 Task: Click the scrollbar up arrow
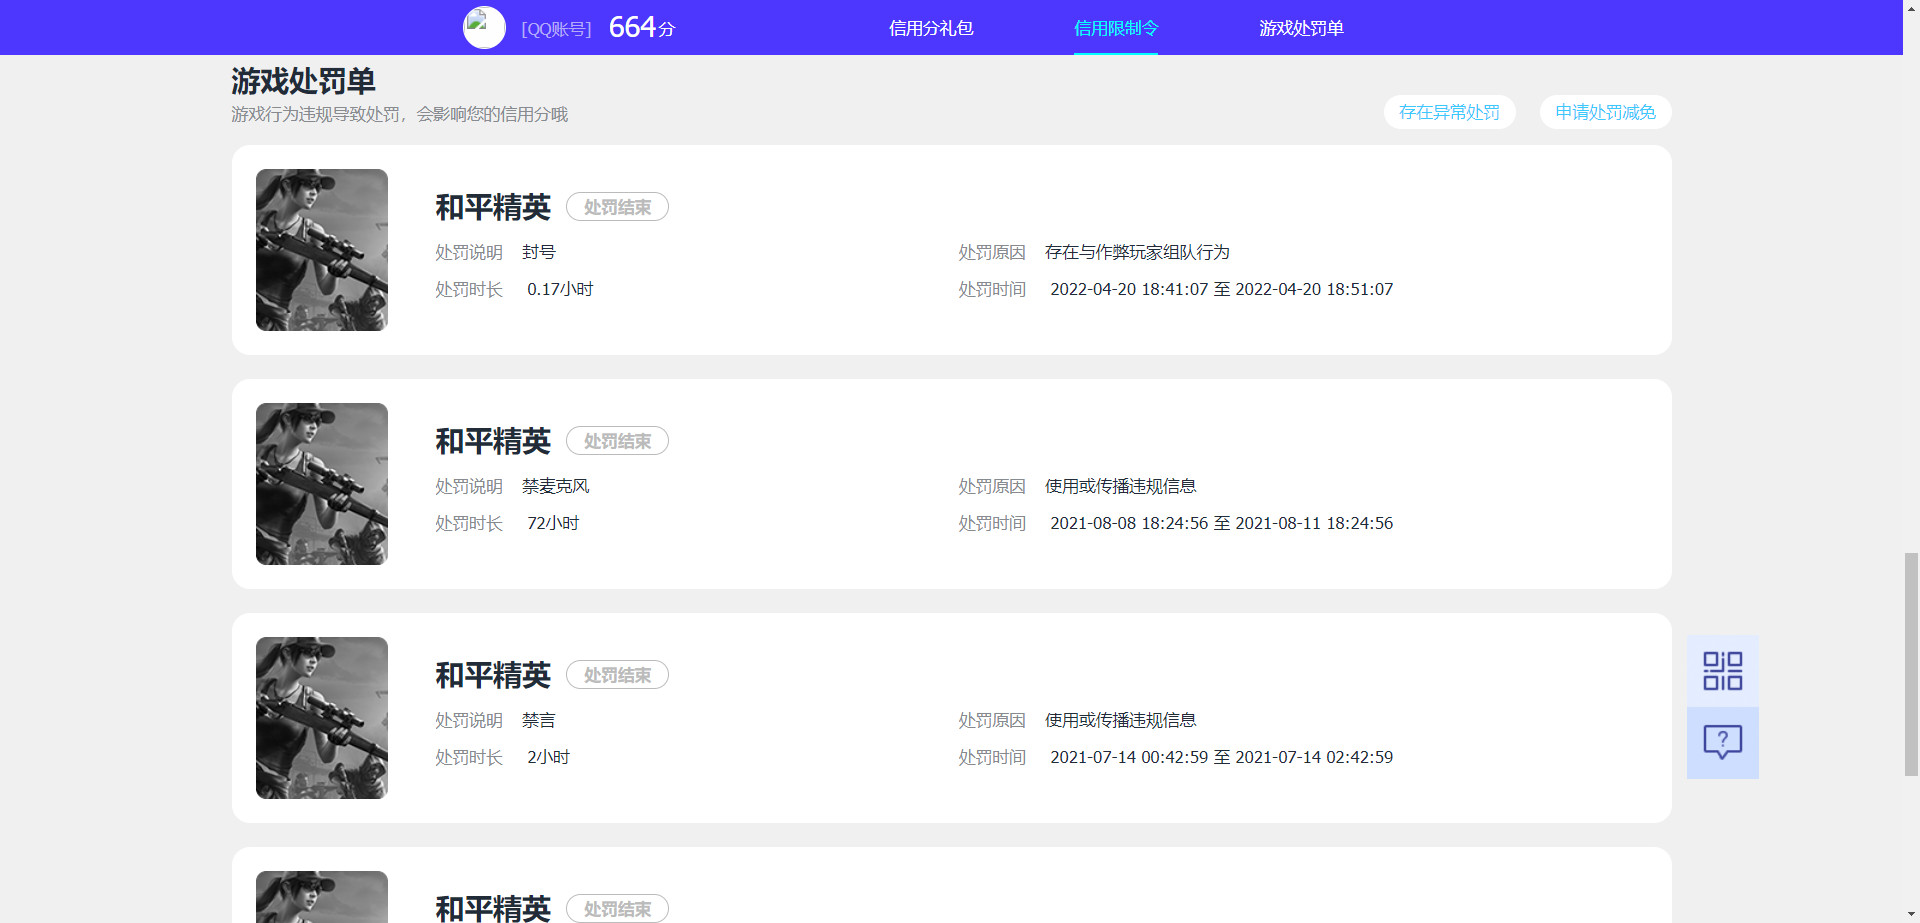coord(1911,8)
